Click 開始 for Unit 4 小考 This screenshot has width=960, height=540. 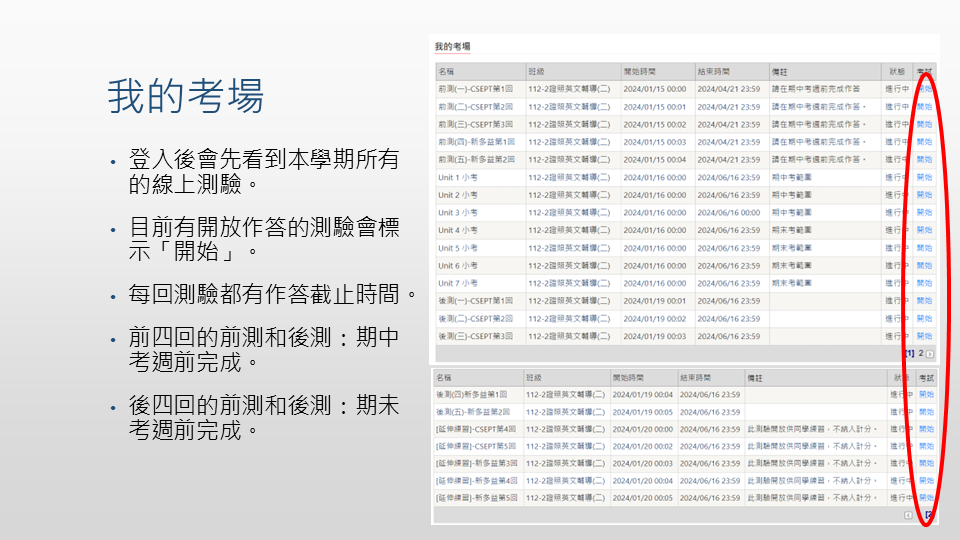925,230
